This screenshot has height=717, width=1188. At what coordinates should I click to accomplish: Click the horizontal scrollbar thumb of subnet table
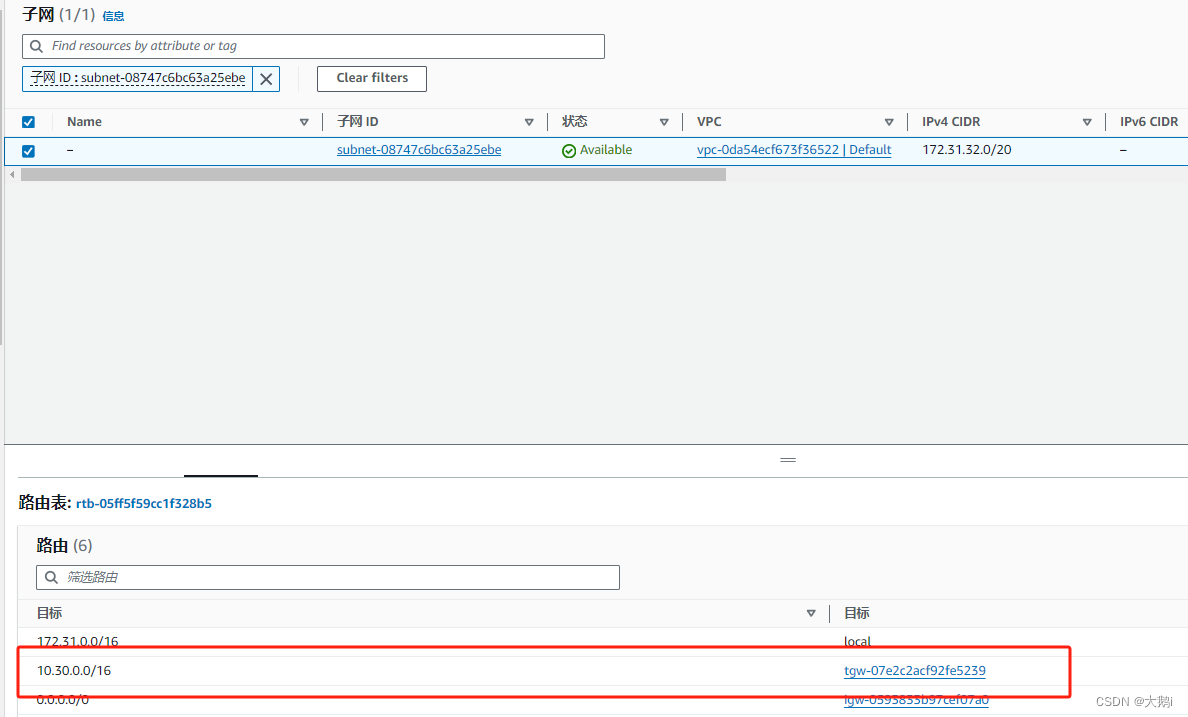(374, 174)
